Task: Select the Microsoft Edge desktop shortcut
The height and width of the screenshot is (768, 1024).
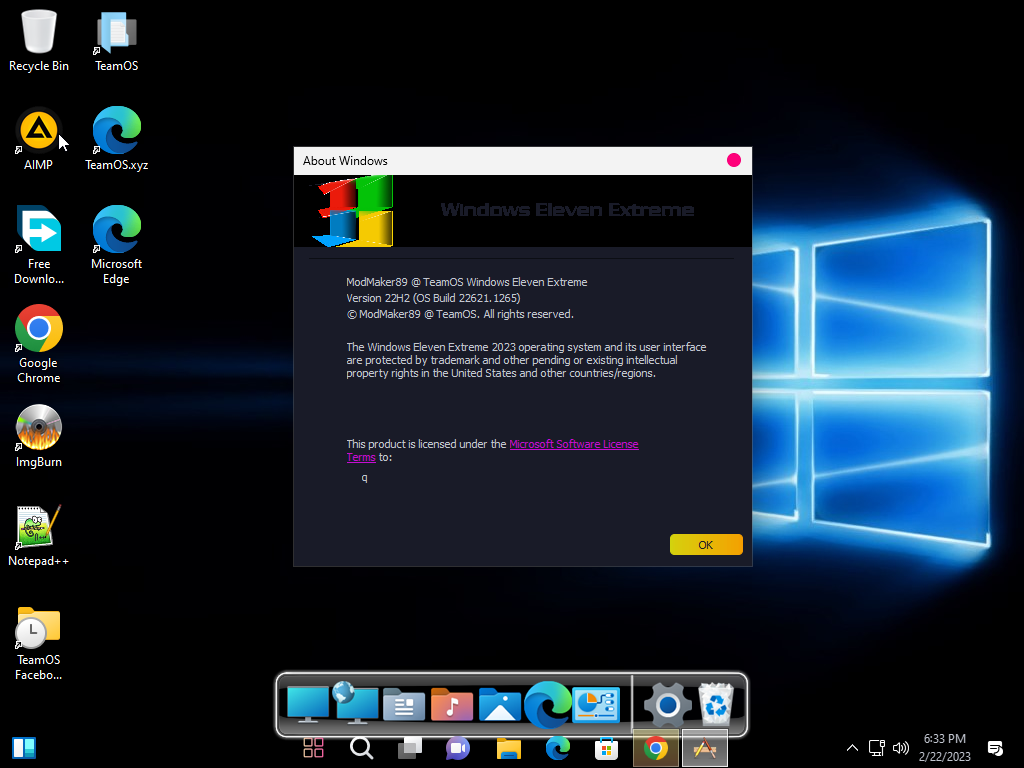Action: 116,246
